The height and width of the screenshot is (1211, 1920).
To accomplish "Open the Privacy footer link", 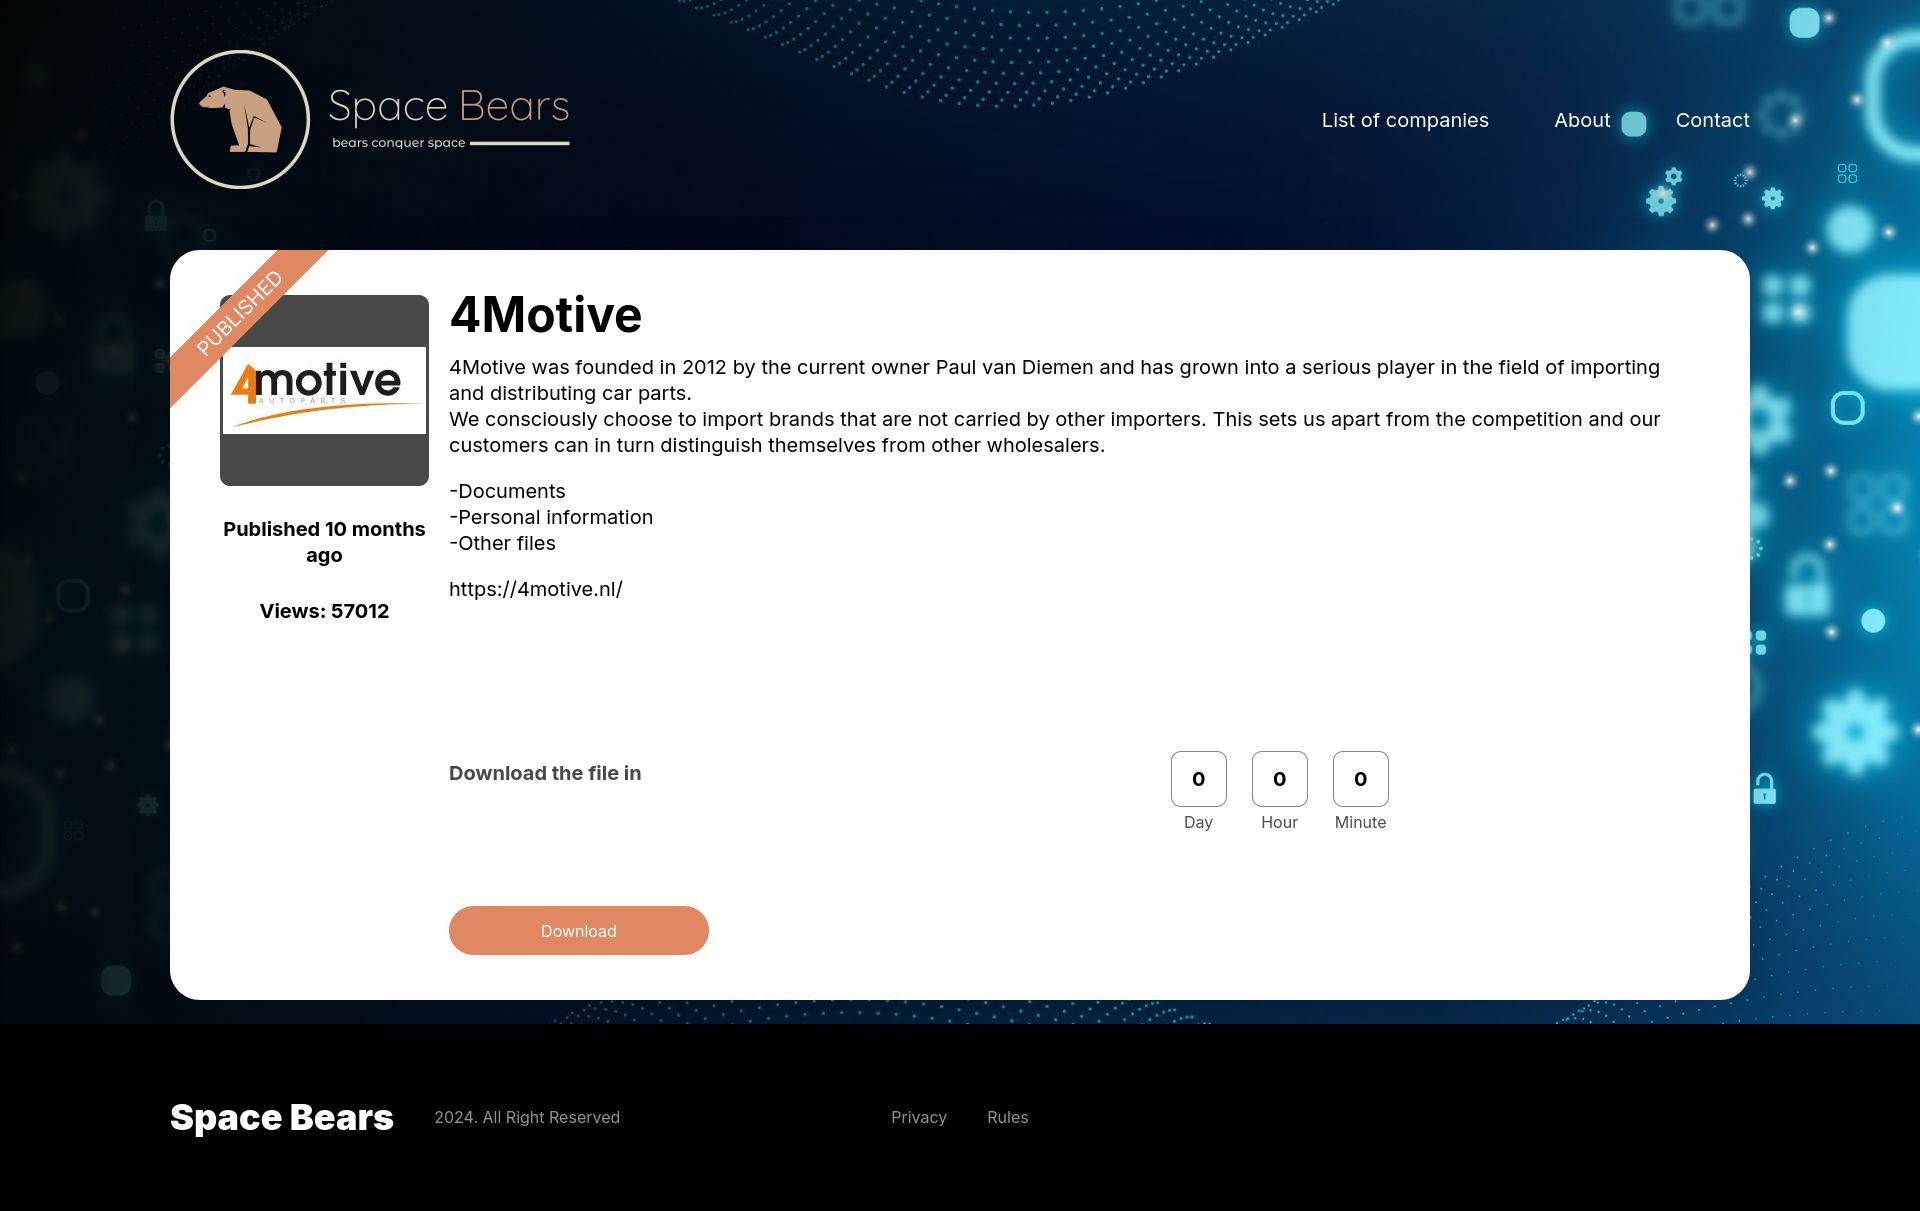I will tap(918, 1117).
